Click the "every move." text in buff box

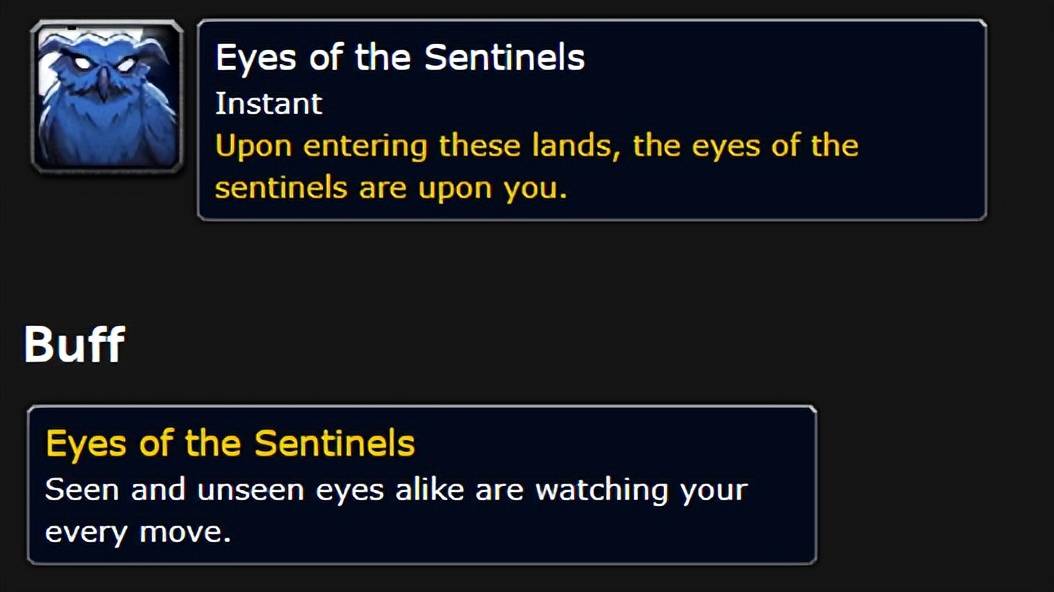(138, 531)
